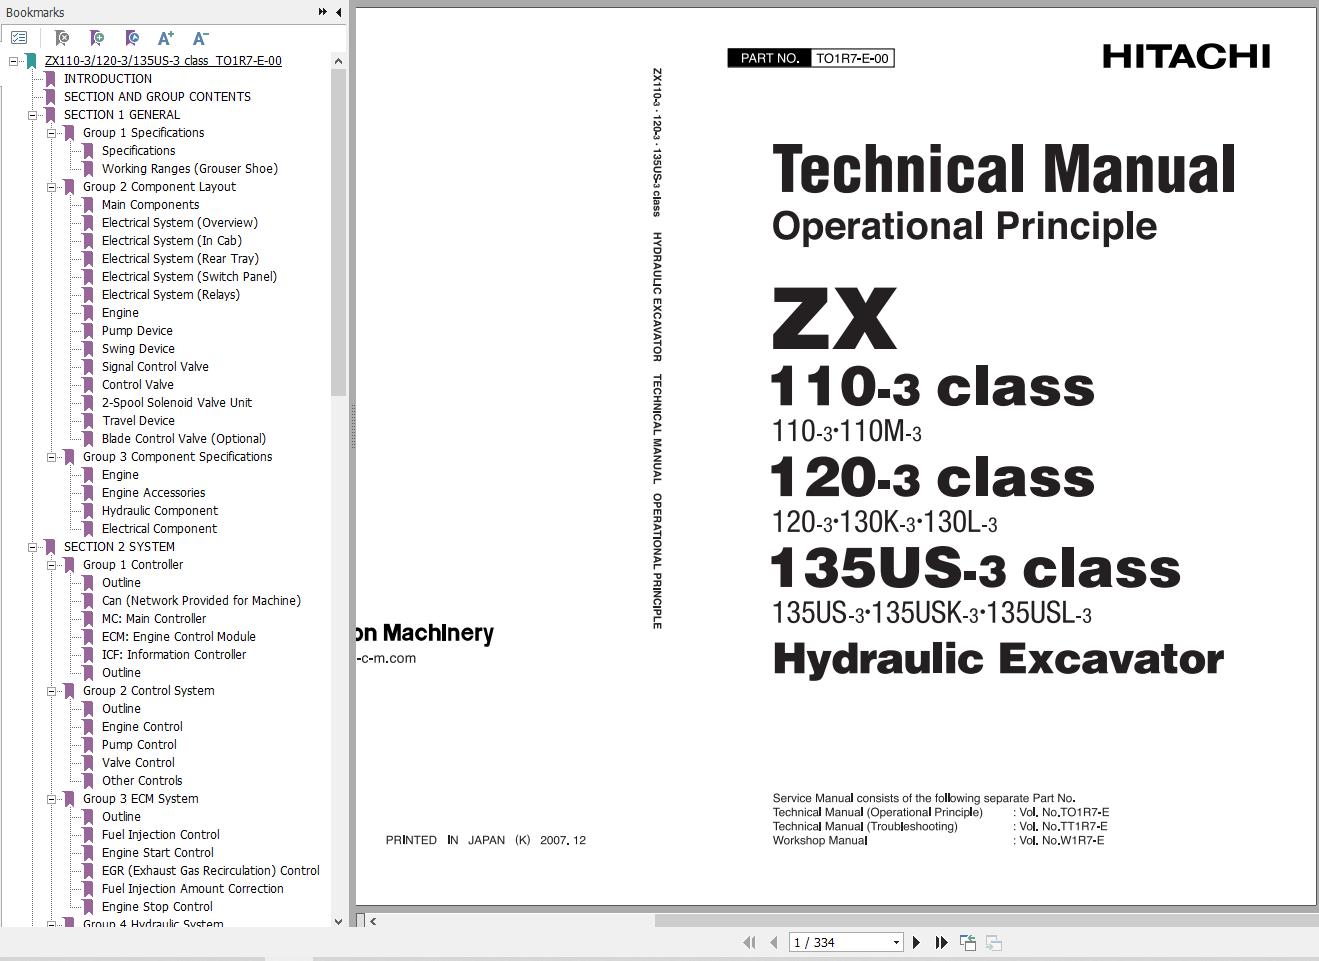Click the go to next view icon

tap(994, 942)
